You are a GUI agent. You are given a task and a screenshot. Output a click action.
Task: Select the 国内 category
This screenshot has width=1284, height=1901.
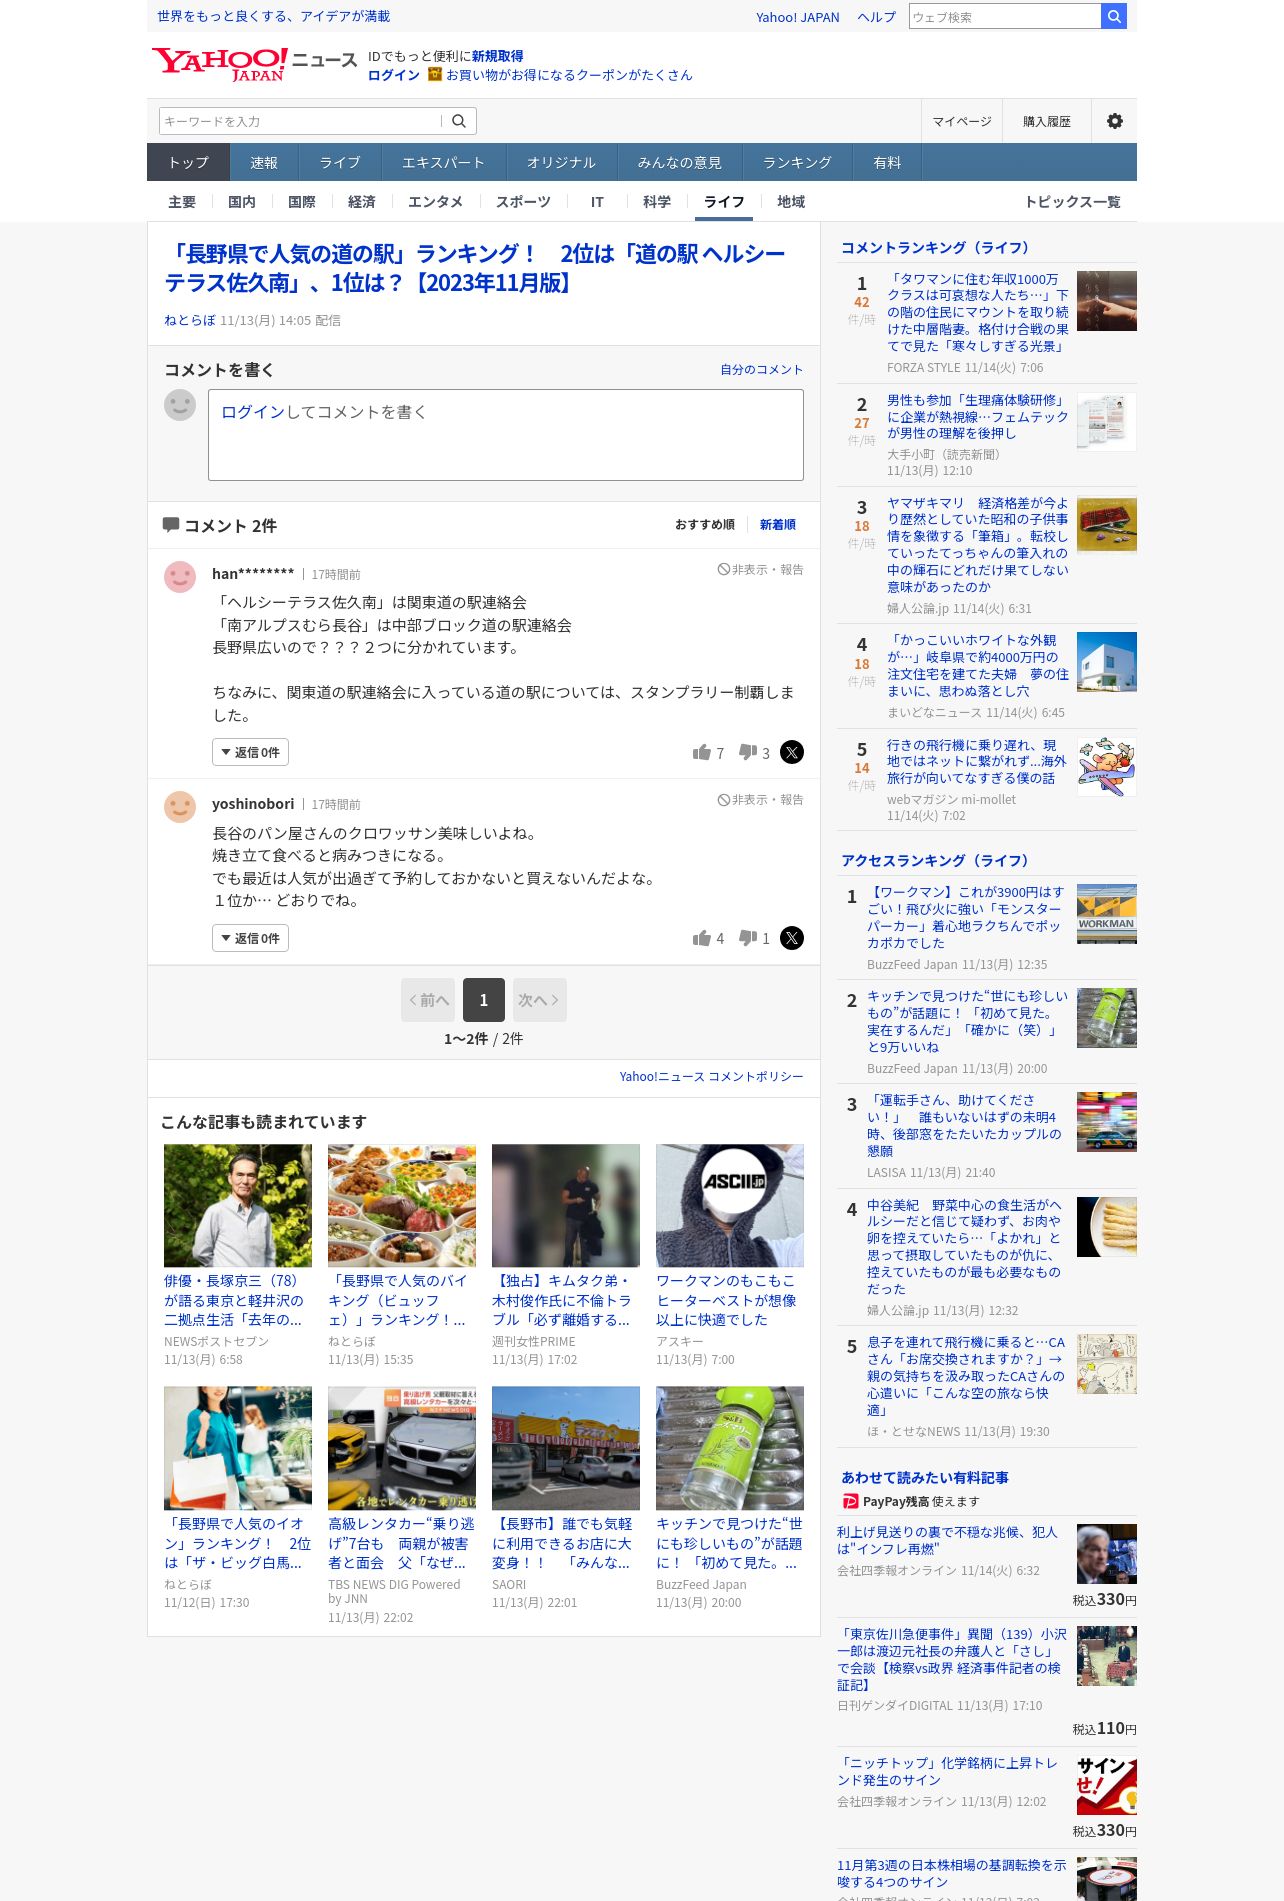click(x=242, y=202)
